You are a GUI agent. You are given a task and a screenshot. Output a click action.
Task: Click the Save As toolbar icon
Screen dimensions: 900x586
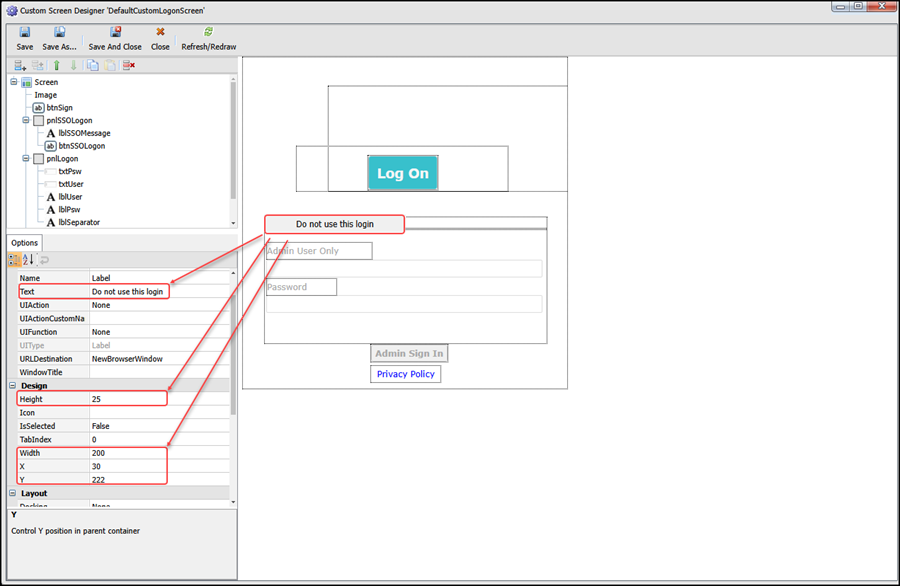[60, 32]
